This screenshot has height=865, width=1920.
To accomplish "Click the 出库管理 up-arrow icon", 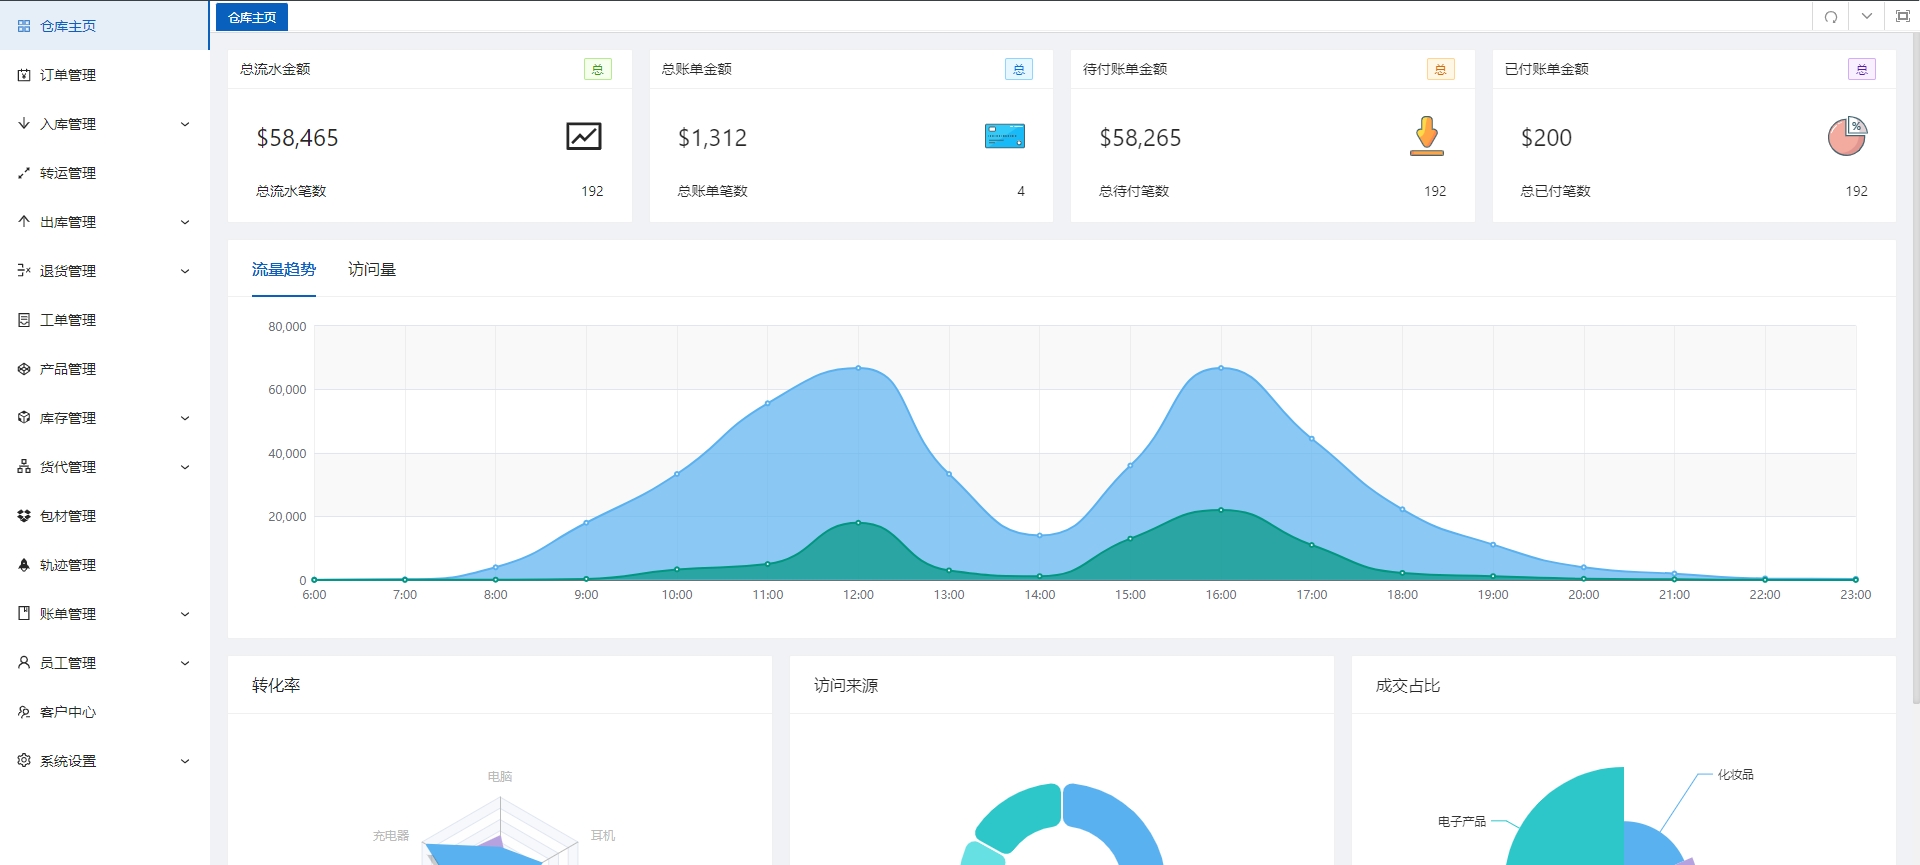I will click(24, 222).
